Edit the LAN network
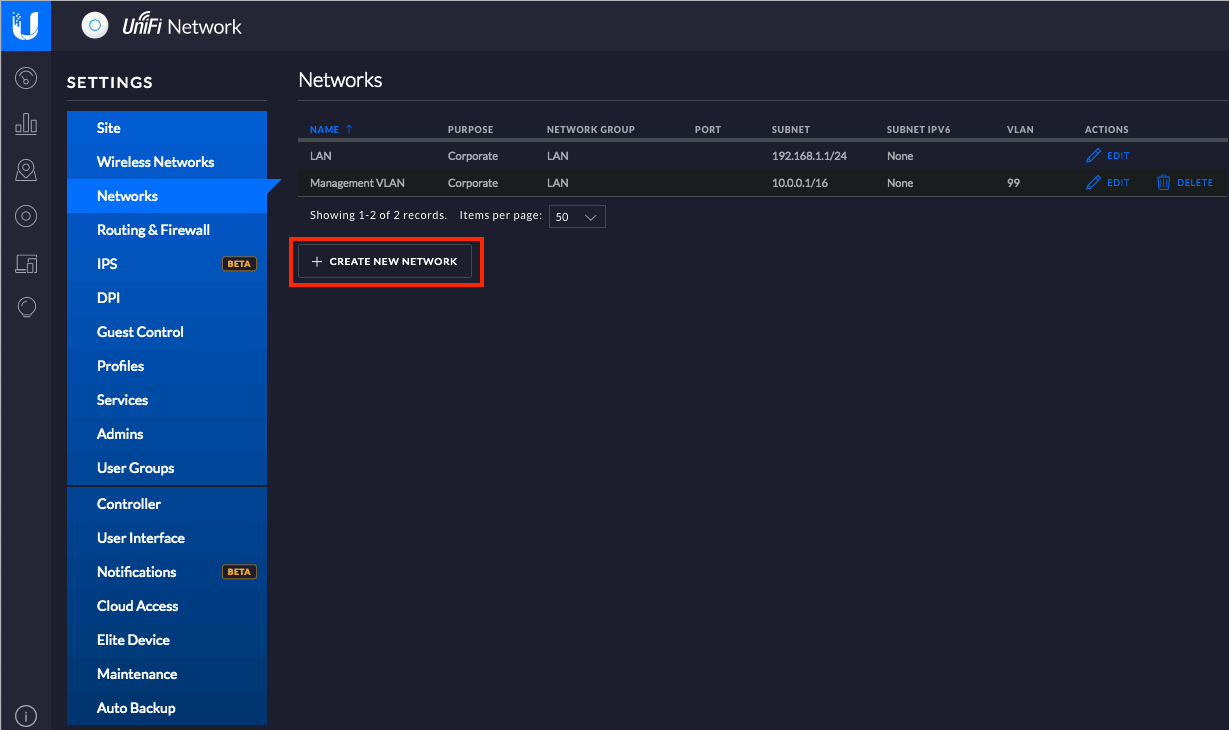This screenshot has height=730, width=1229. point(1107,156)
